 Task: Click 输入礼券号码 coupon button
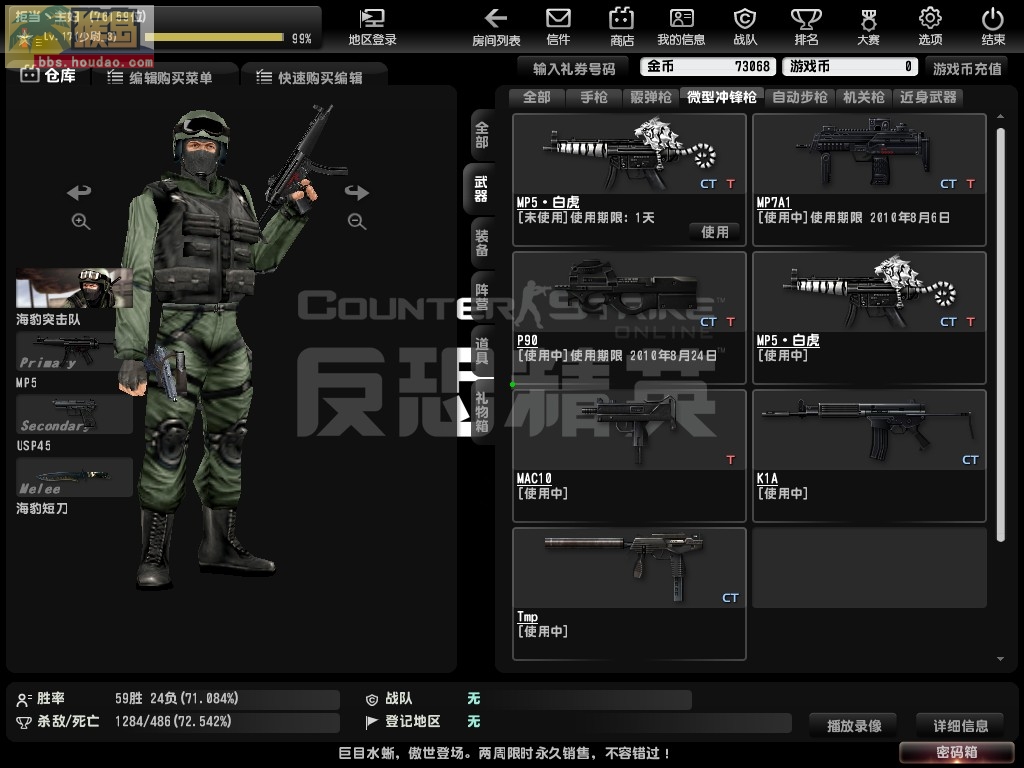point(573,68)
